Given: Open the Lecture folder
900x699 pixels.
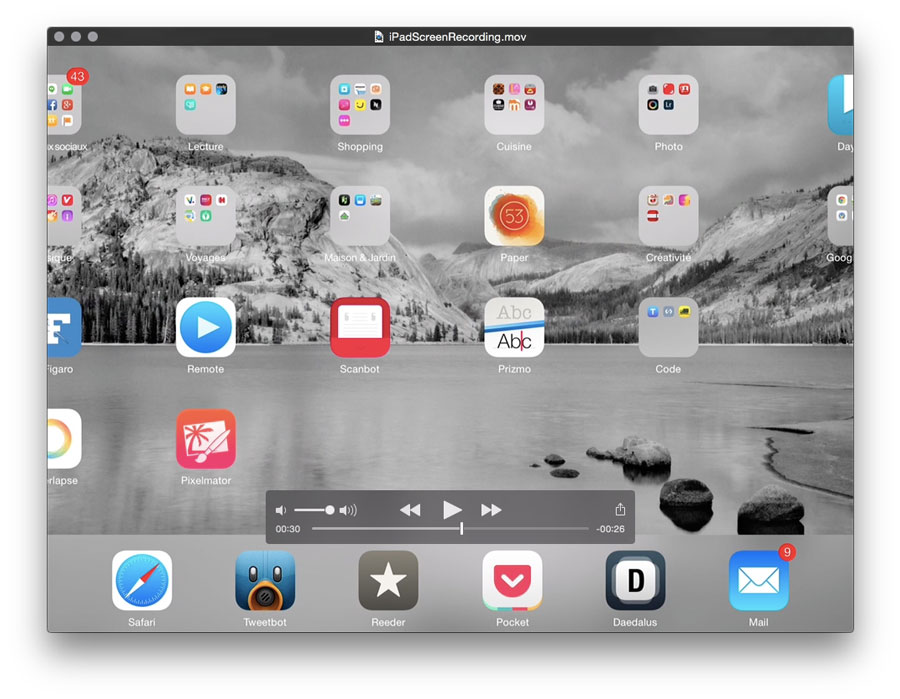Looking at the screenshot, I should 205,104.
